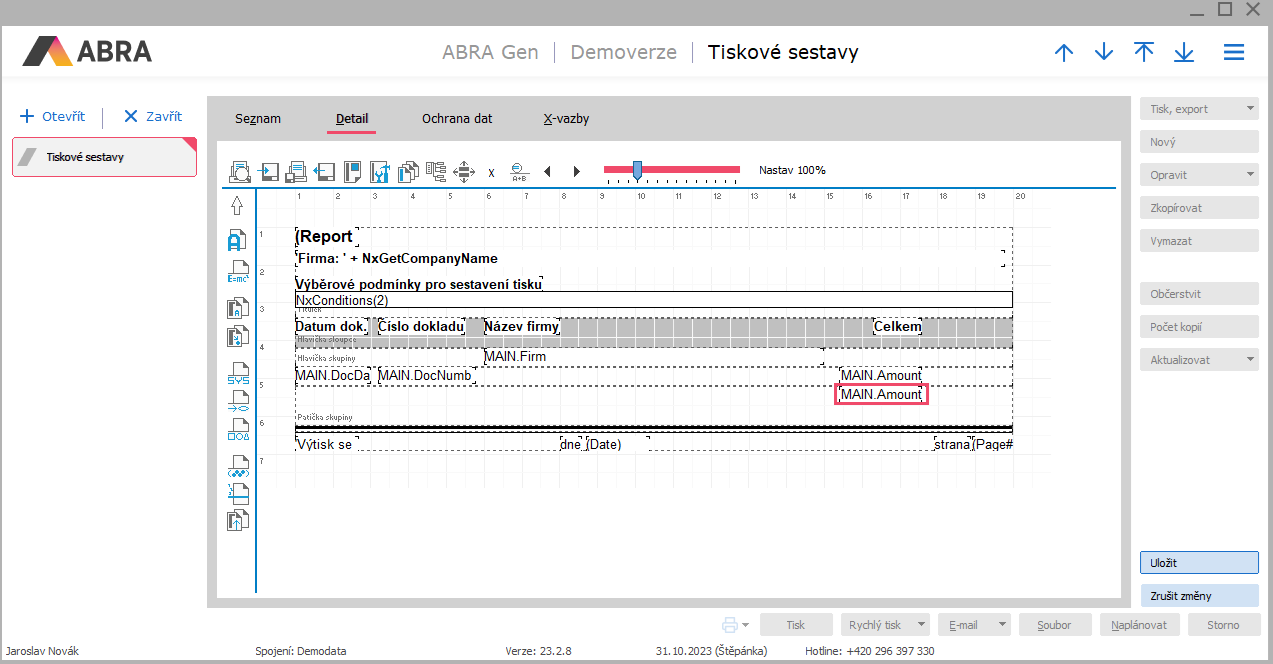The height and width of the screenshot is (664, 1273).
Task: Select the MAIN.Firm field in the report
Action: coord(653,356)
